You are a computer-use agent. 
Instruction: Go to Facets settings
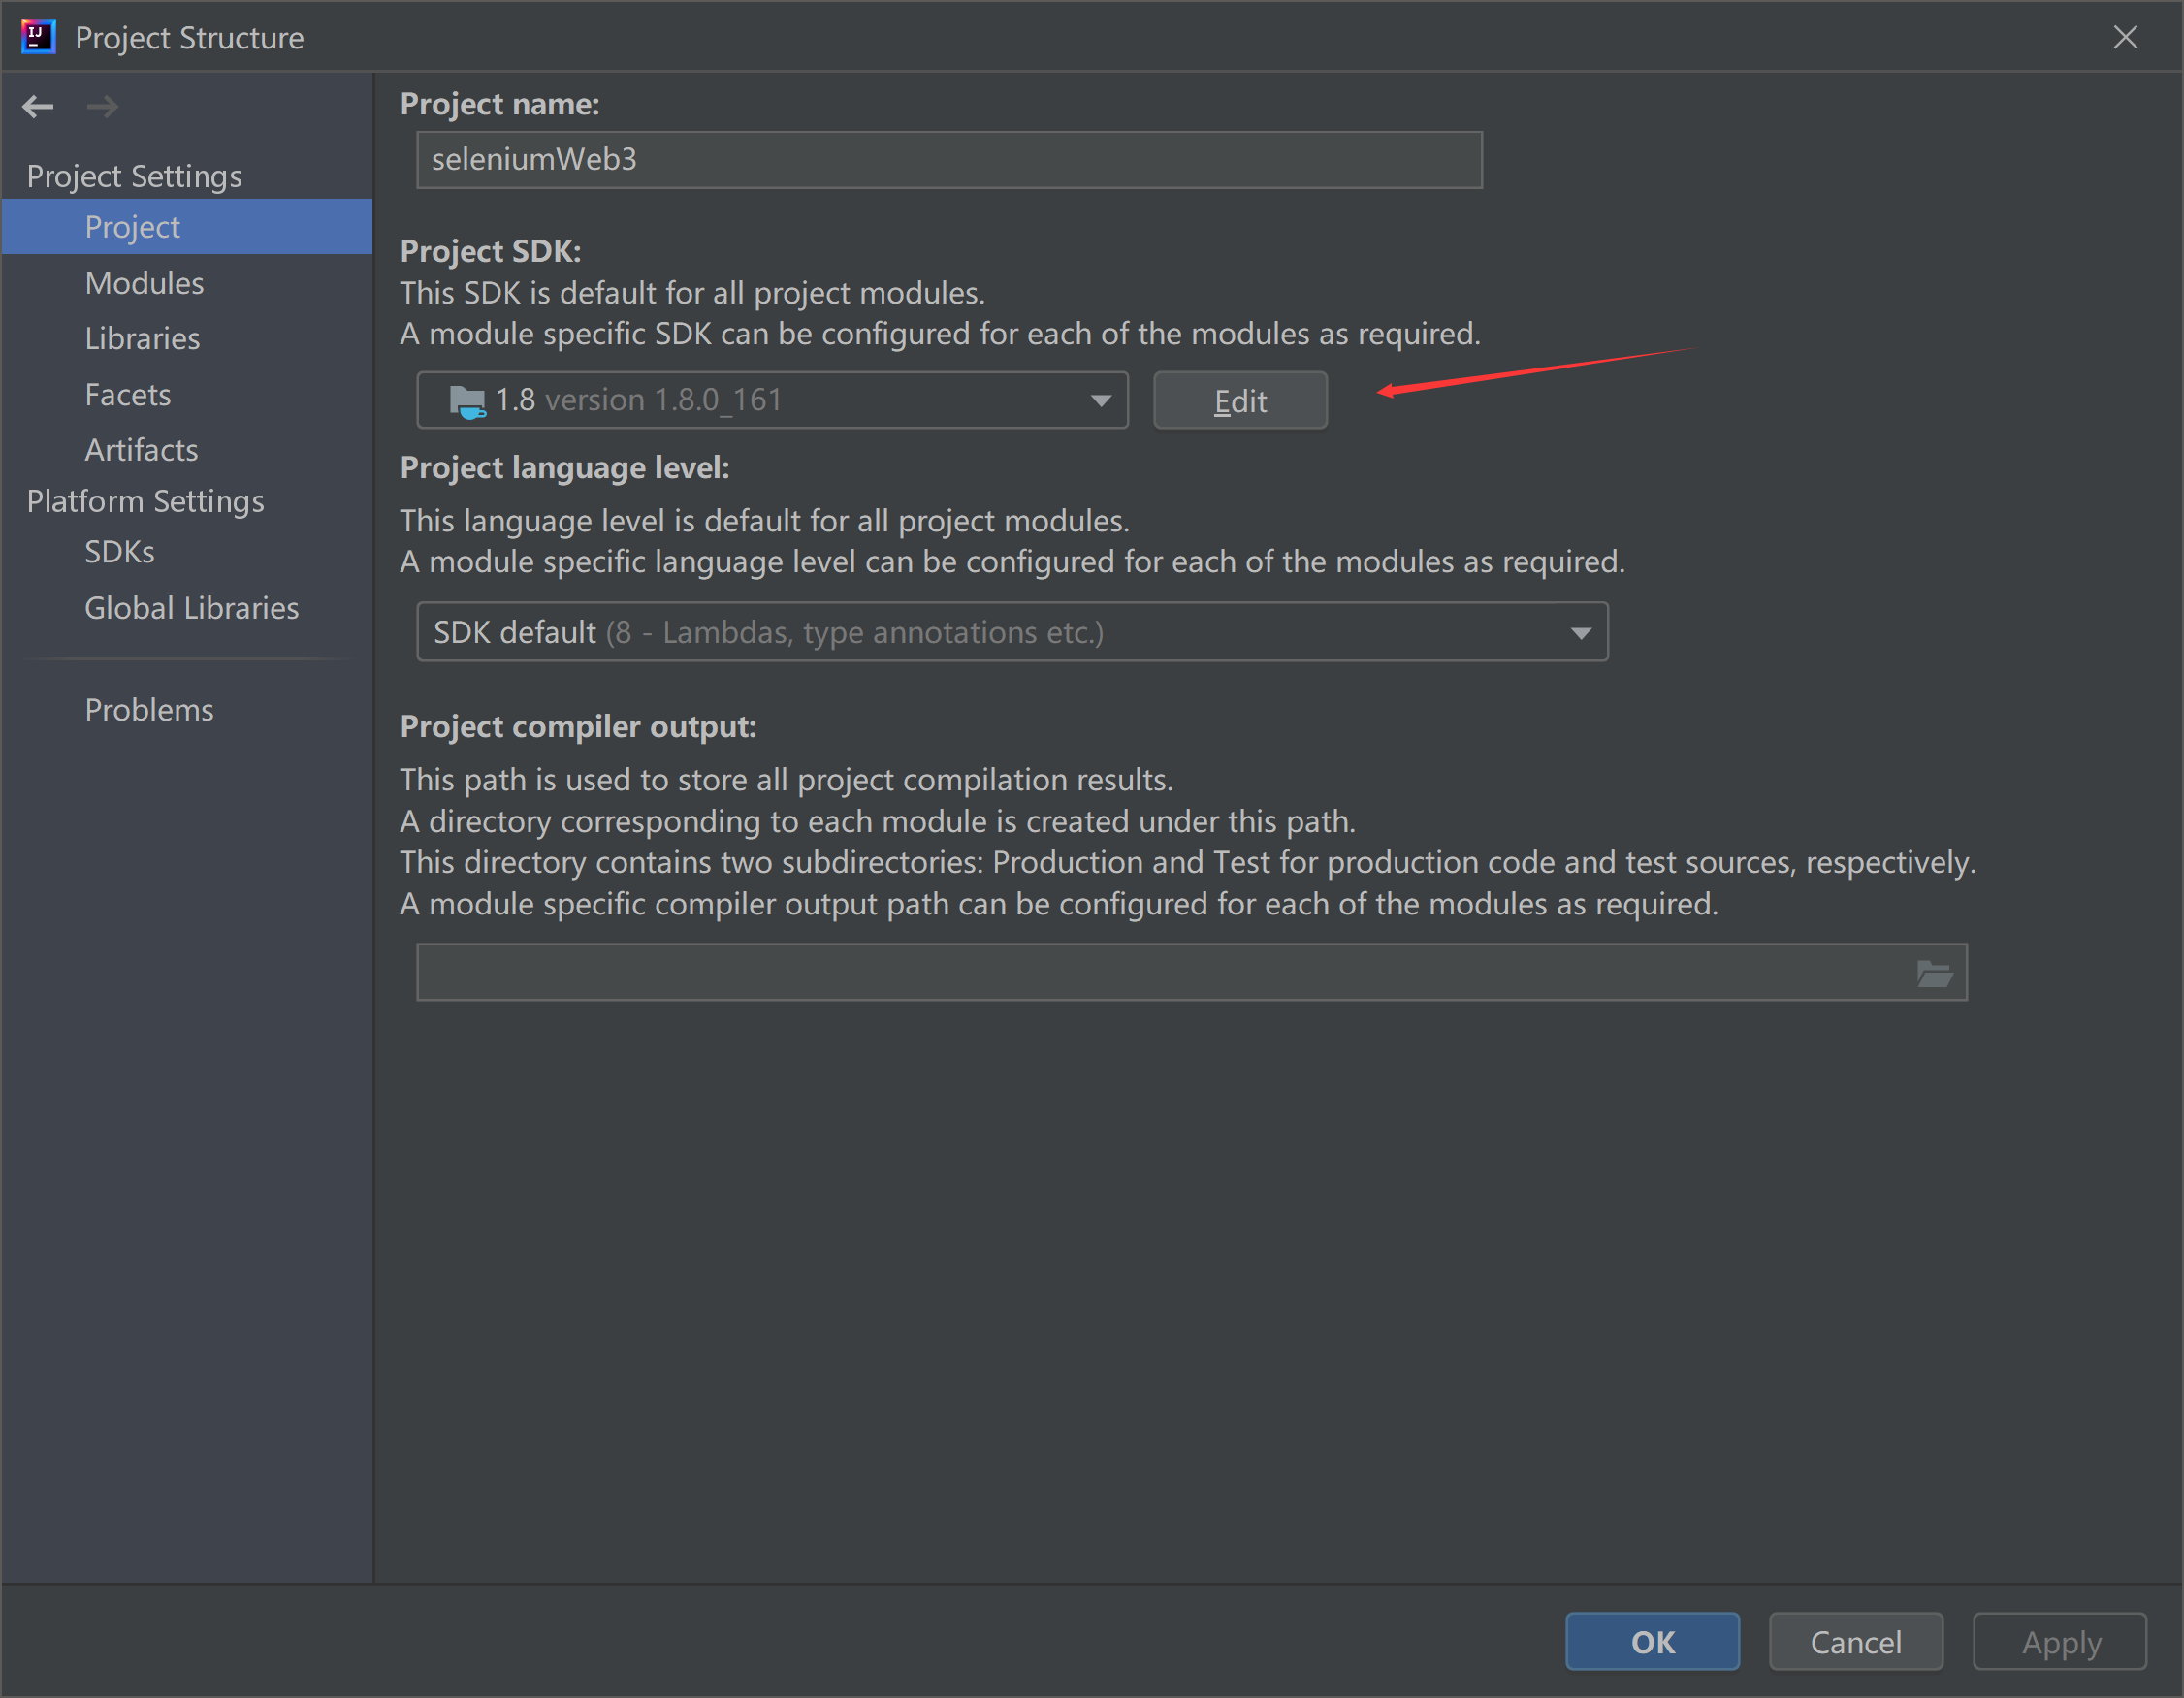click(x=128, y=395)
